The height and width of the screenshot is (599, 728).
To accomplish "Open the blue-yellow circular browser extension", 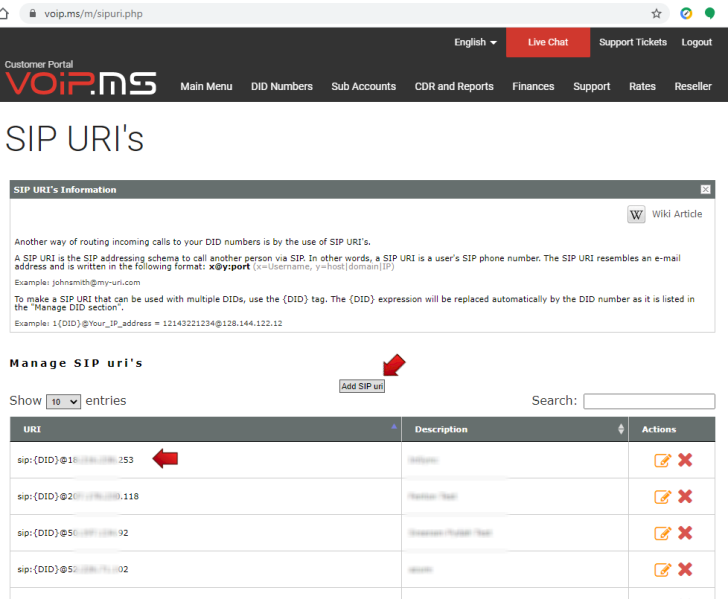I will click(686, 13).
